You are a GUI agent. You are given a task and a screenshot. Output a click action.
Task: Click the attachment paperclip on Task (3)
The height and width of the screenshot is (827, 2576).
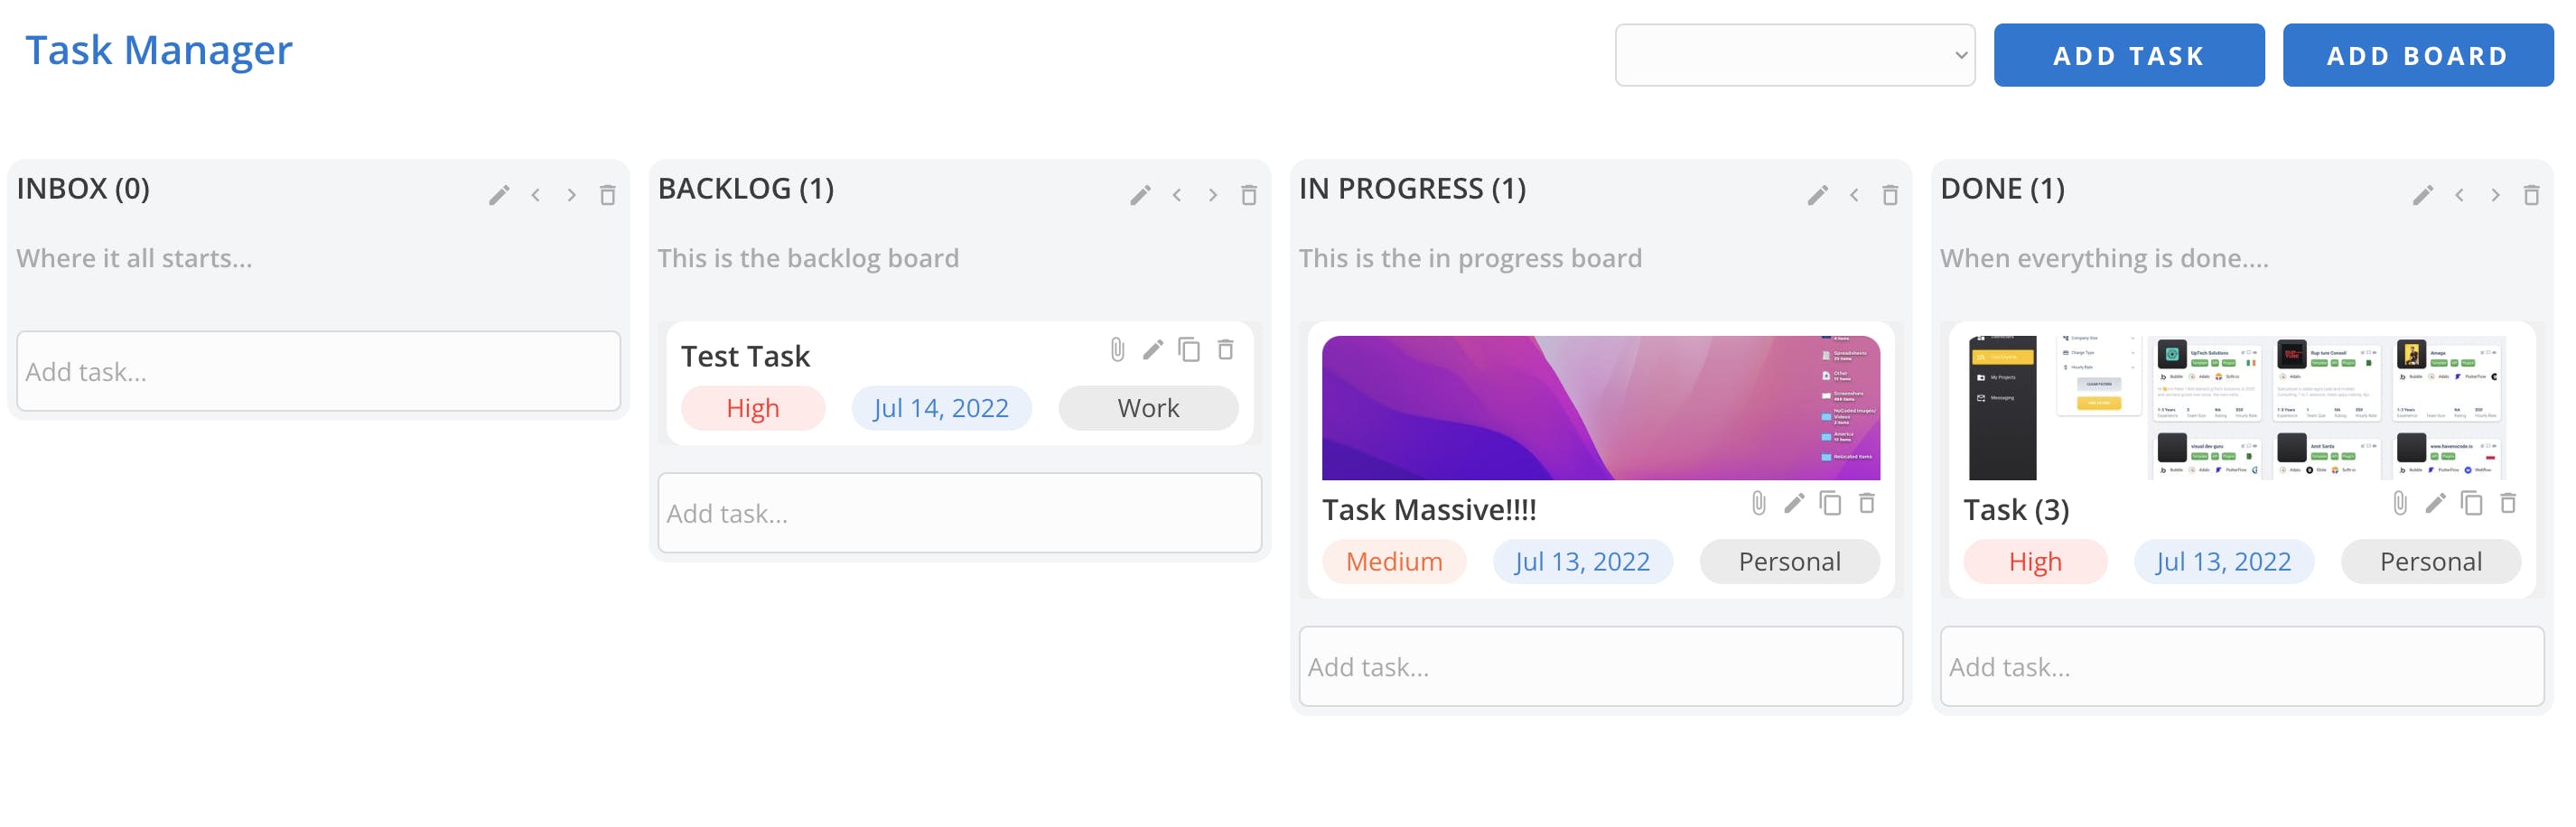(2399, 503)
